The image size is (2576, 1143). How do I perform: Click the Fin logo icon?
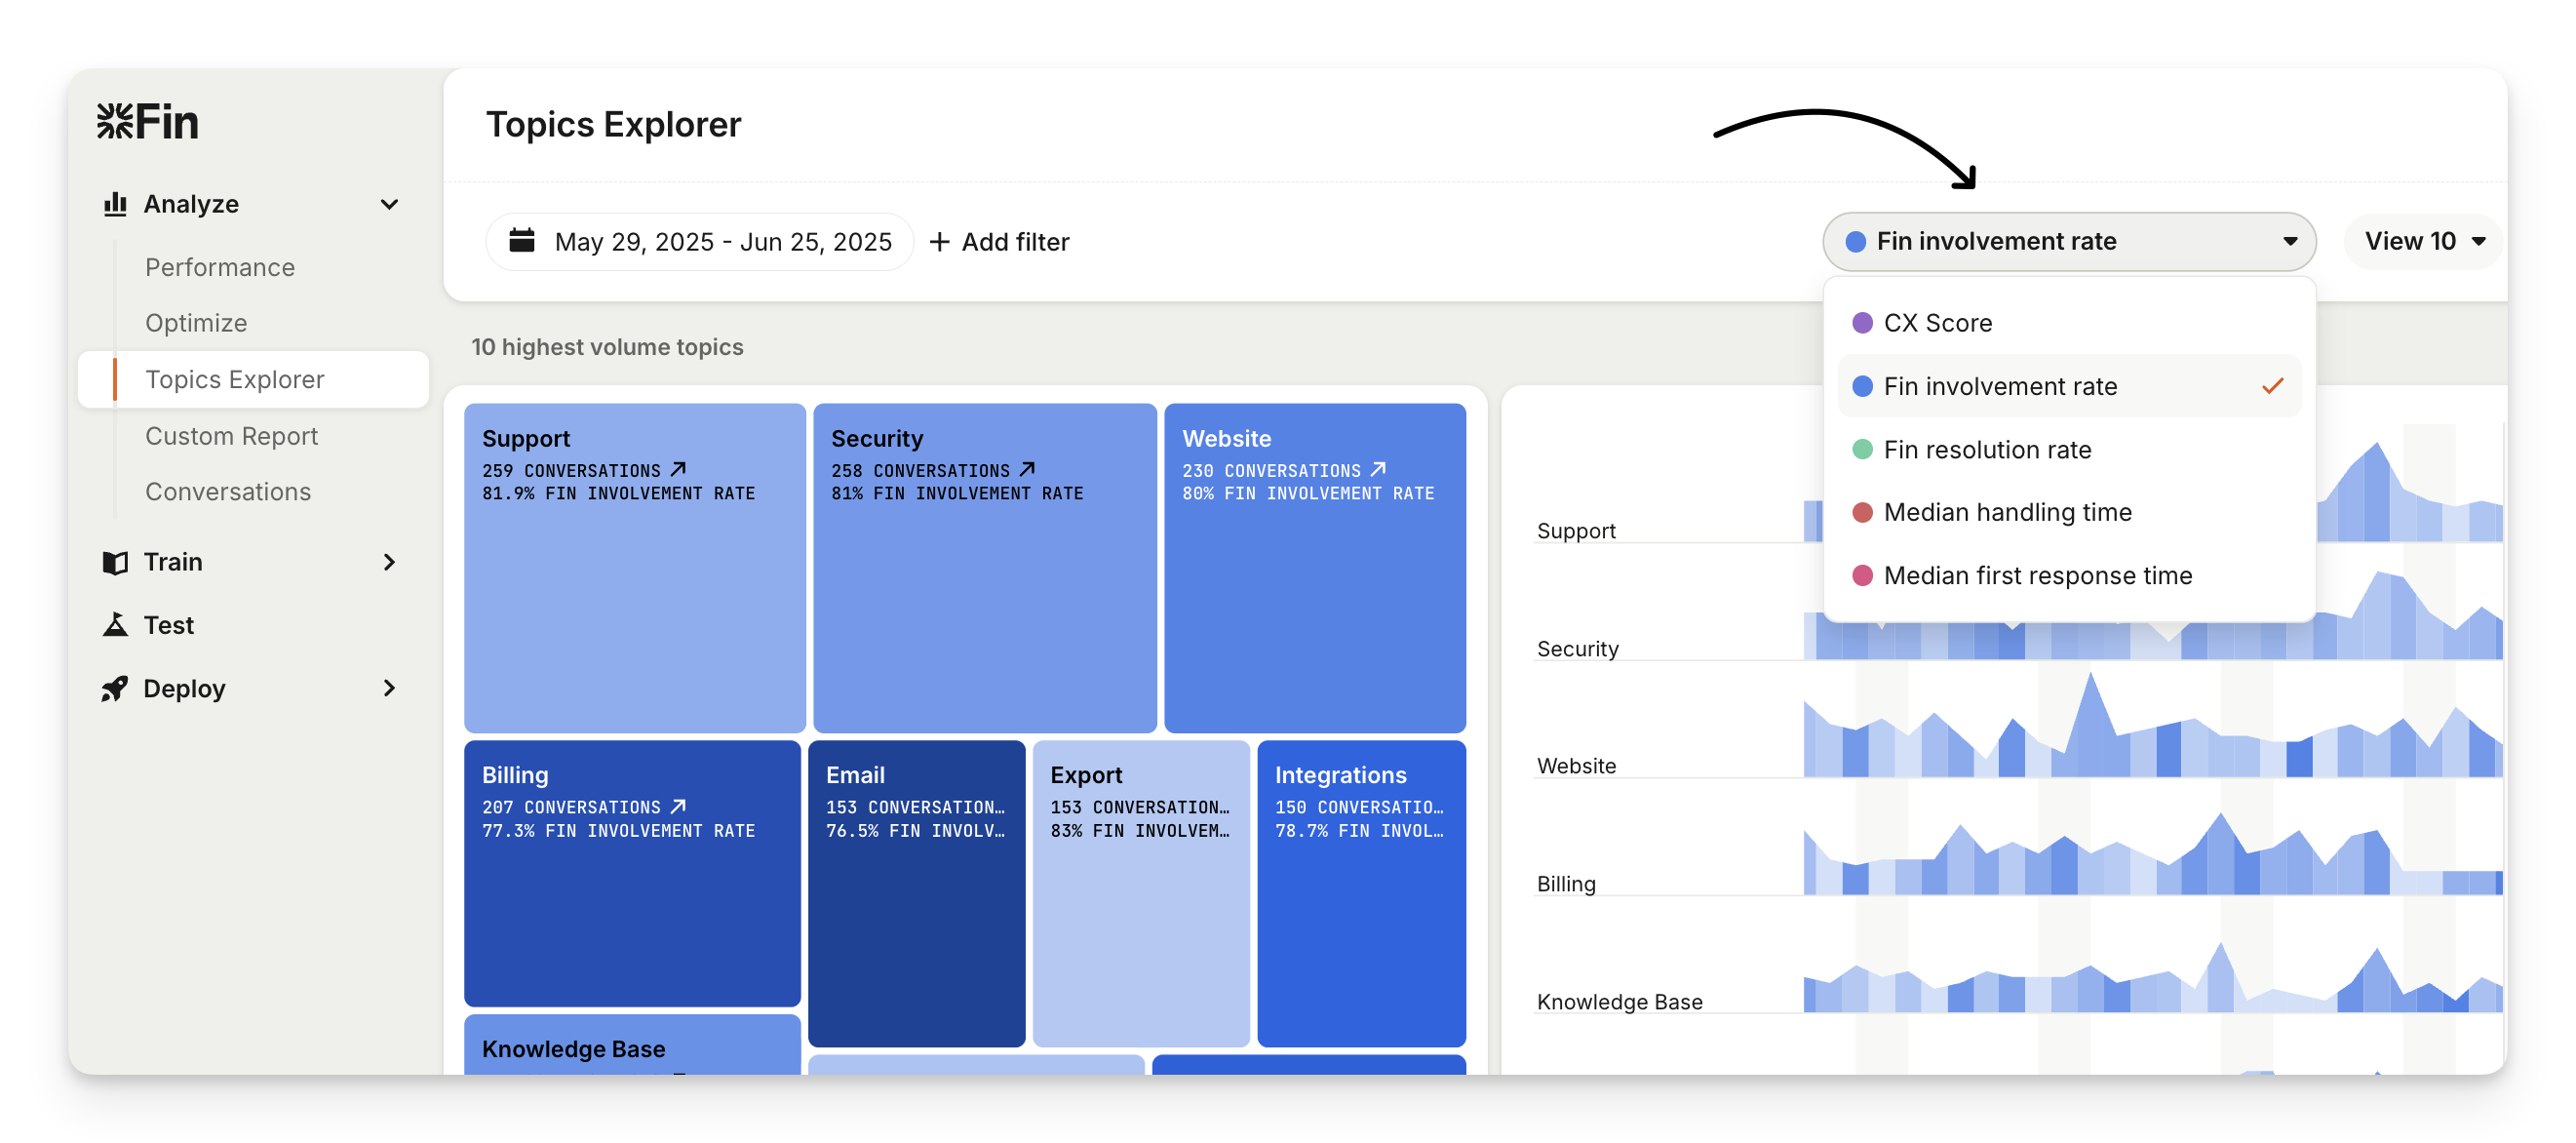click(115, 121)
